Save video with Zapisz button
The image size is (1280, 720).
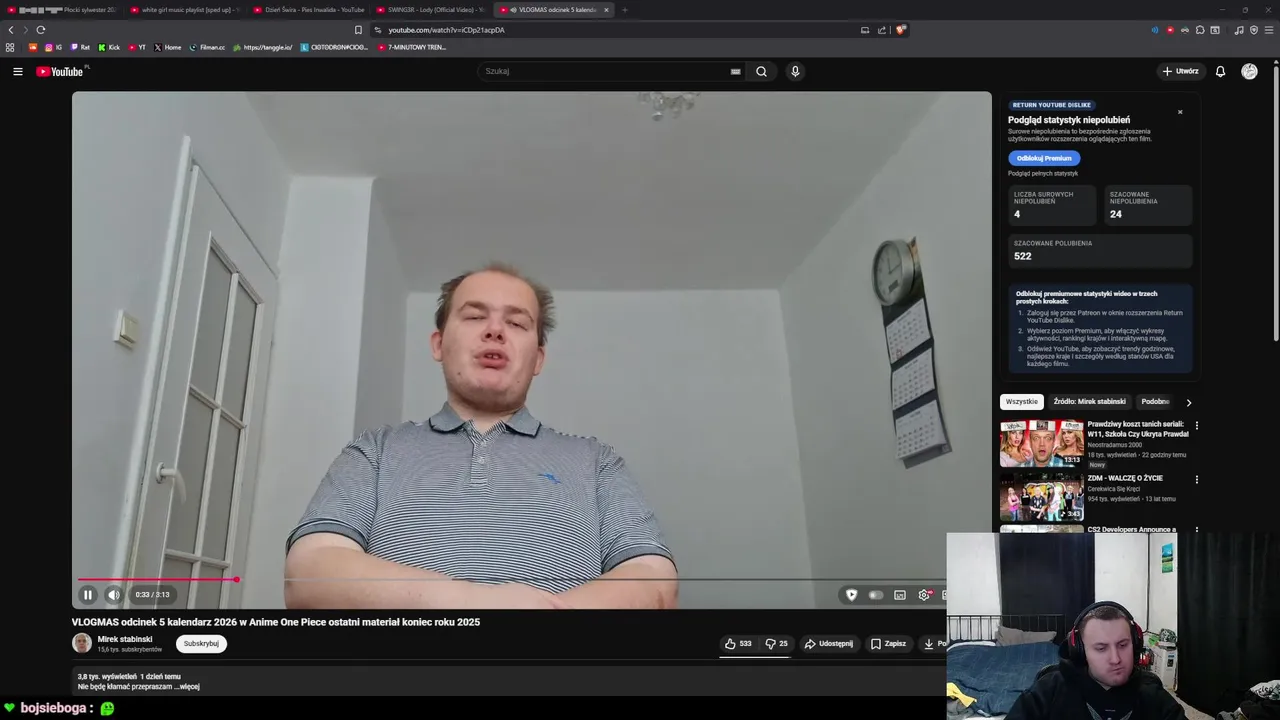point(888,644)
